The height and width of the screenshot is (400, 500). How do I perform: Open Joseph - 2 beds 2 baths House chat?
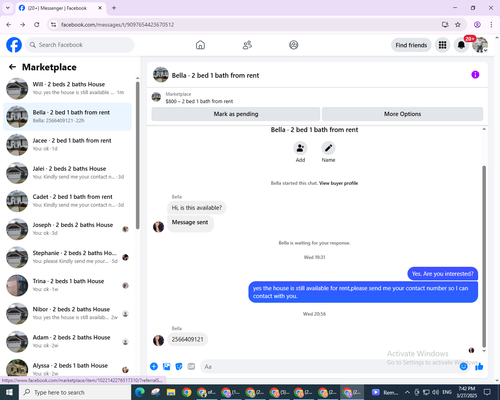coord(67,229)
